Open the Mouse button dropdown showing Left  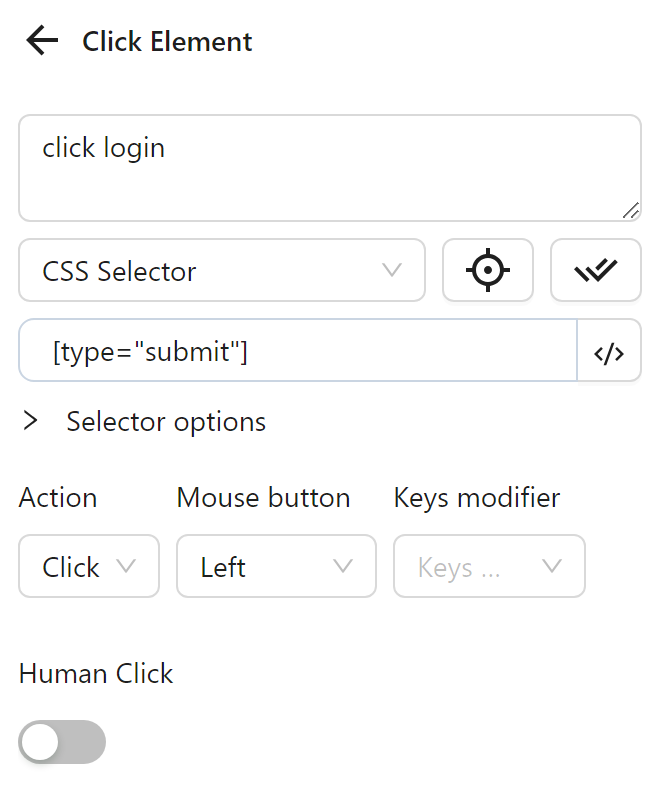pos(276,567)
